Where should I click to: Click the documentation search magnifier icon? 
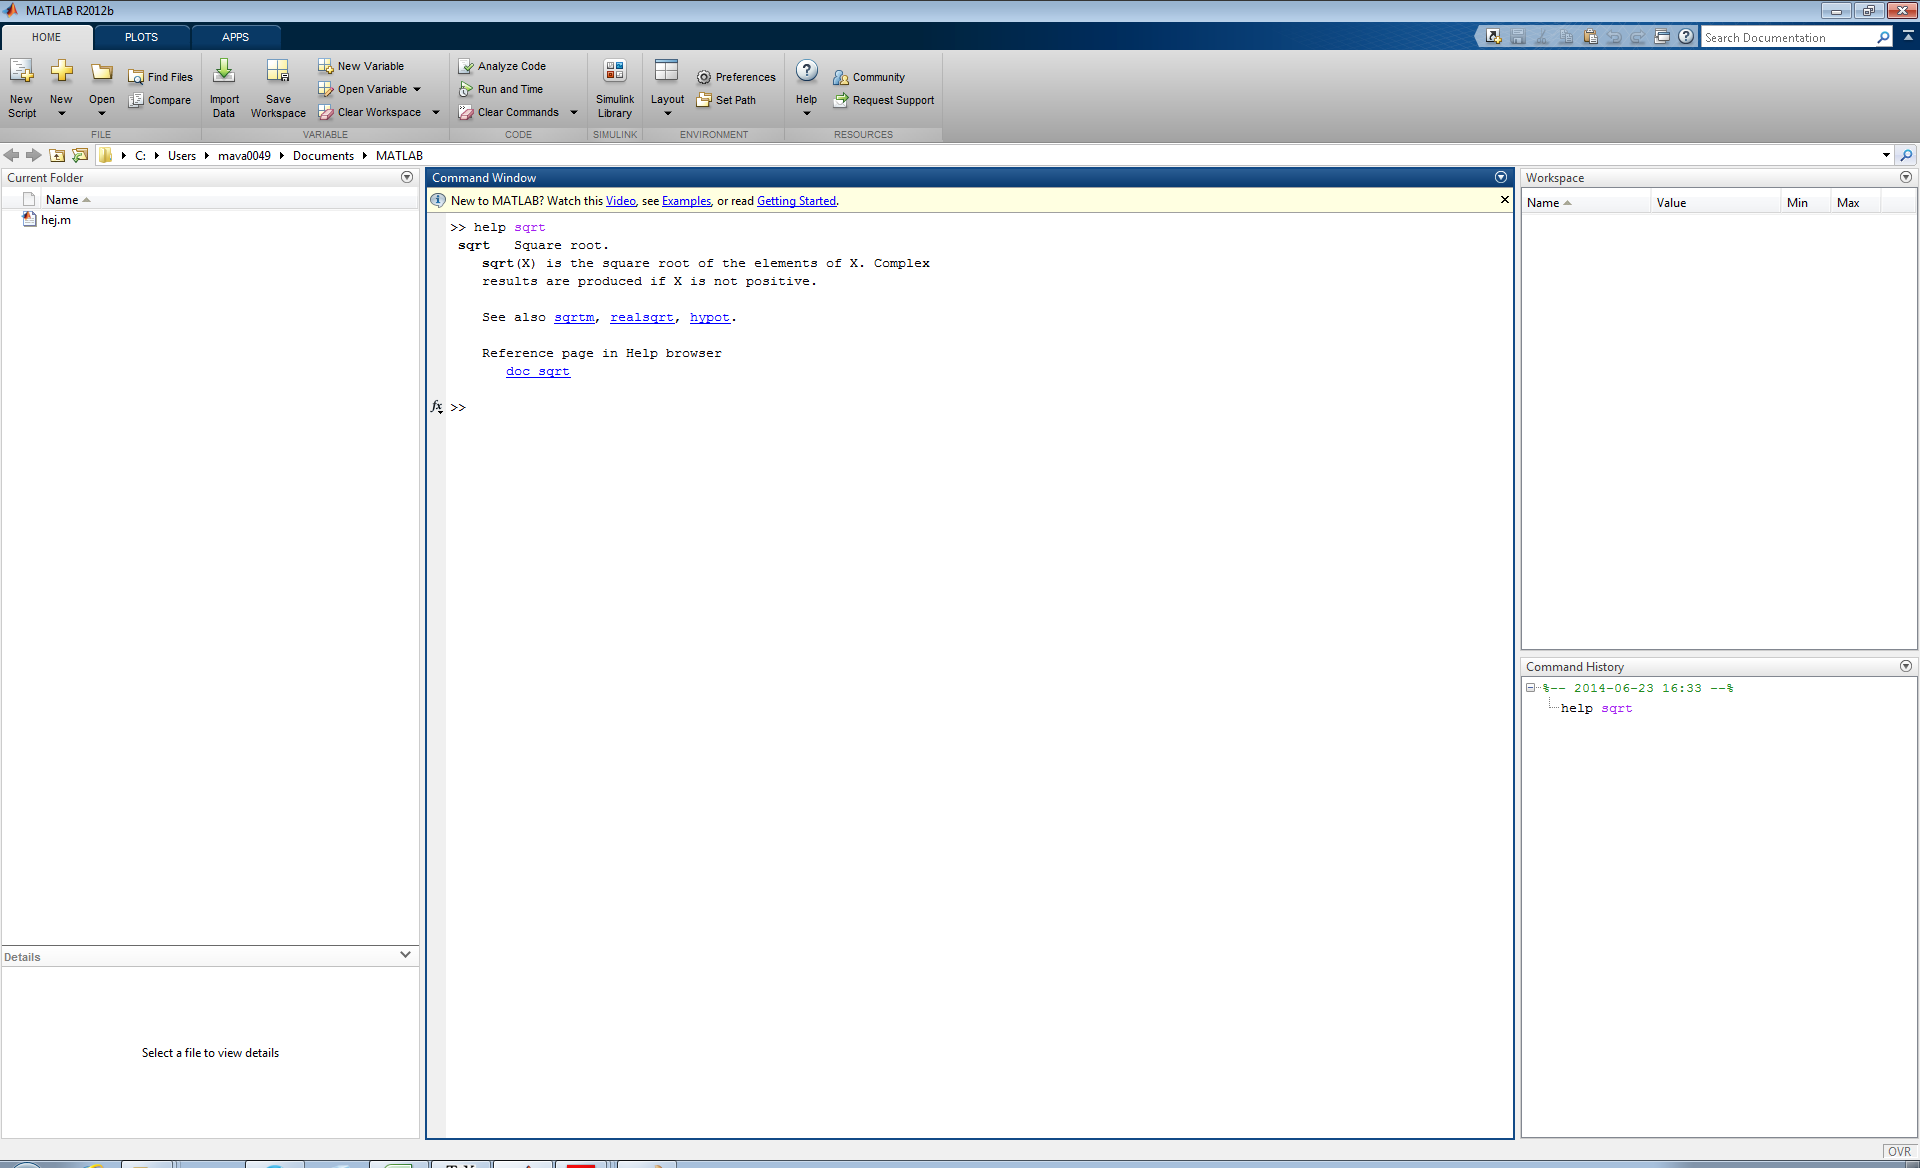[1884, 37]
